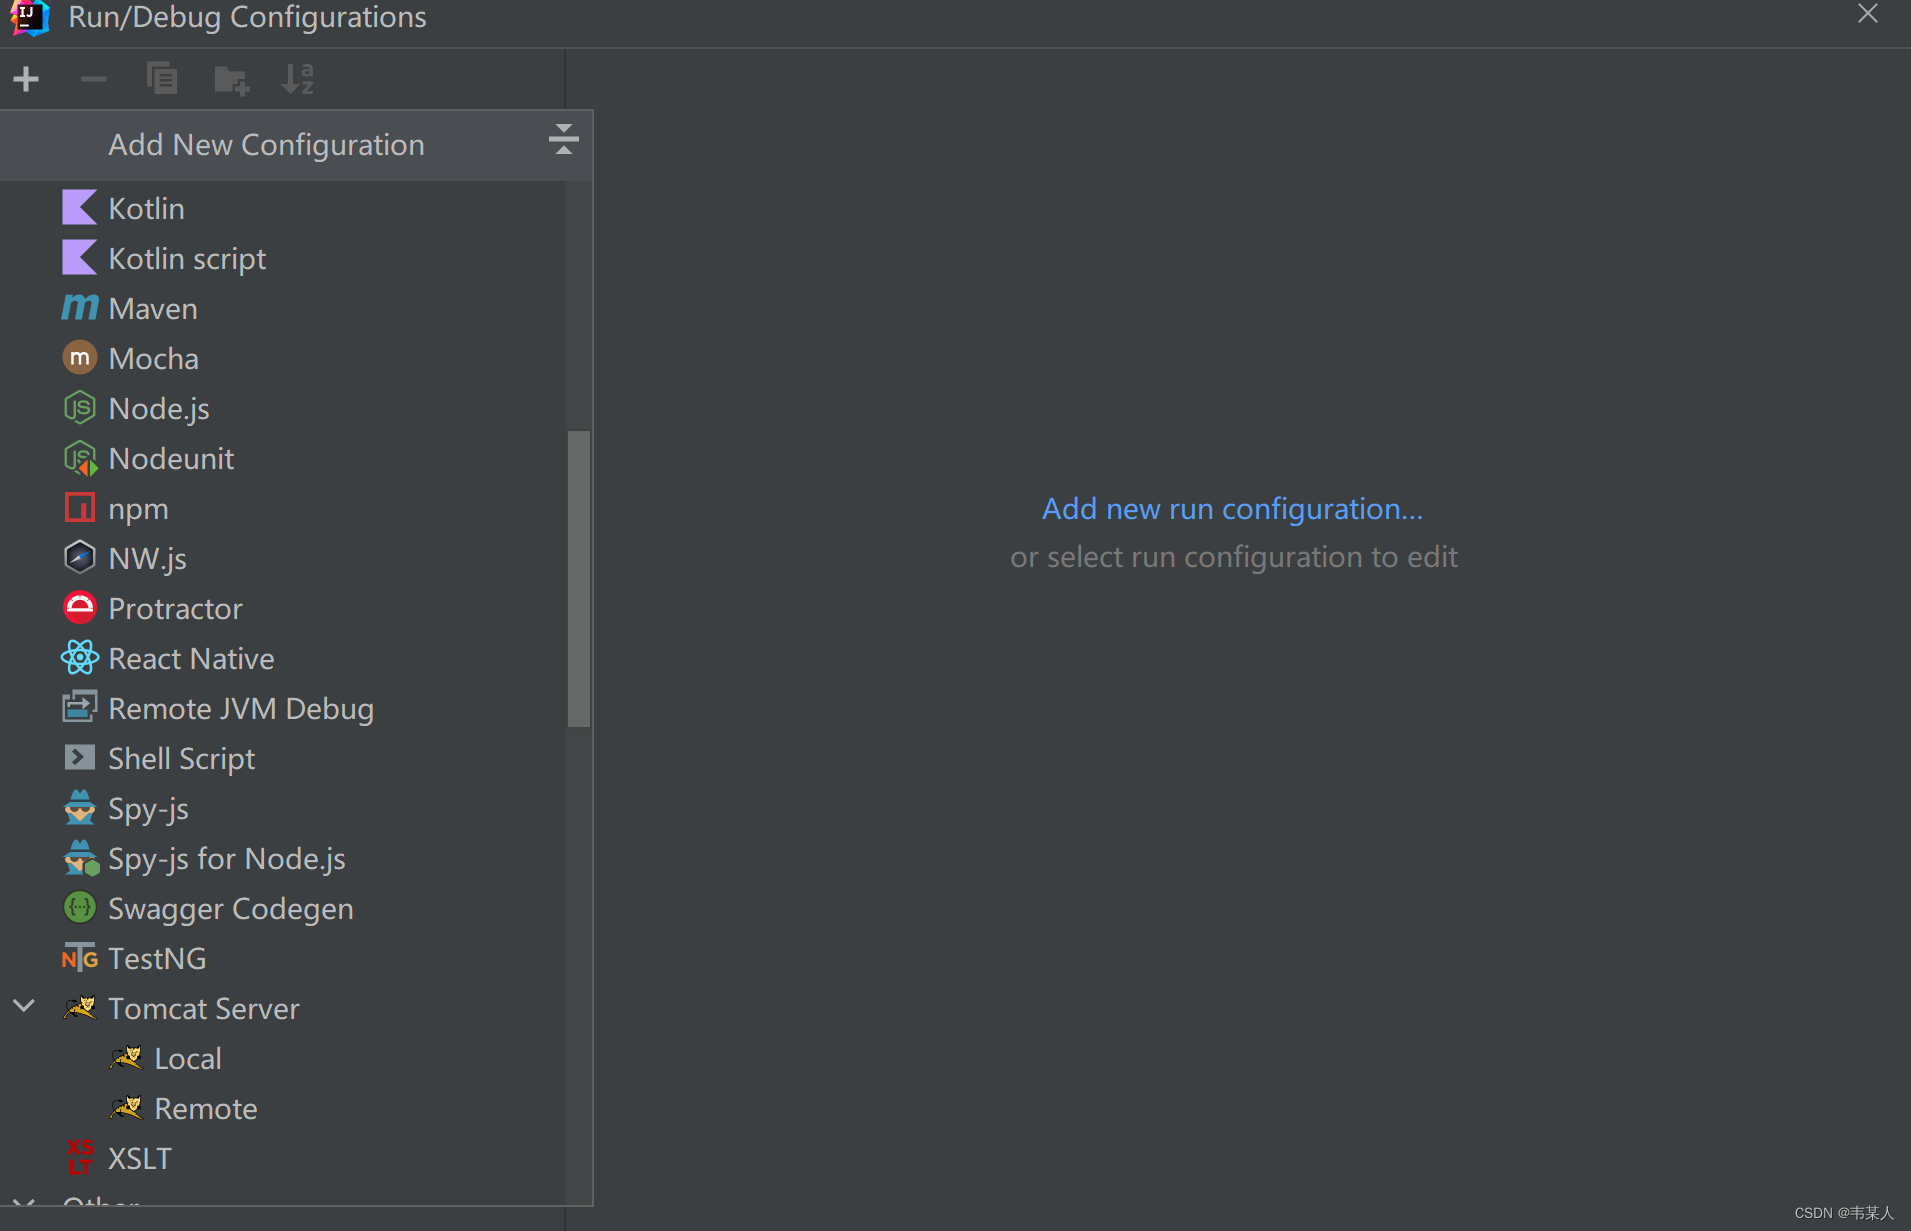Copy the selected configuration using toolbar icon
The width and height of the screenshot is (1911, 1231).
162,78
